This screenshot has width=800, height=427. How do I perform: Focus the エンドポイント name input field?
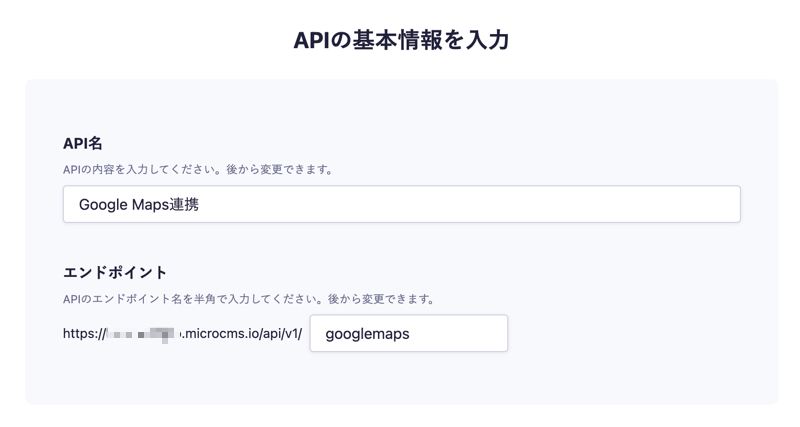408,334
